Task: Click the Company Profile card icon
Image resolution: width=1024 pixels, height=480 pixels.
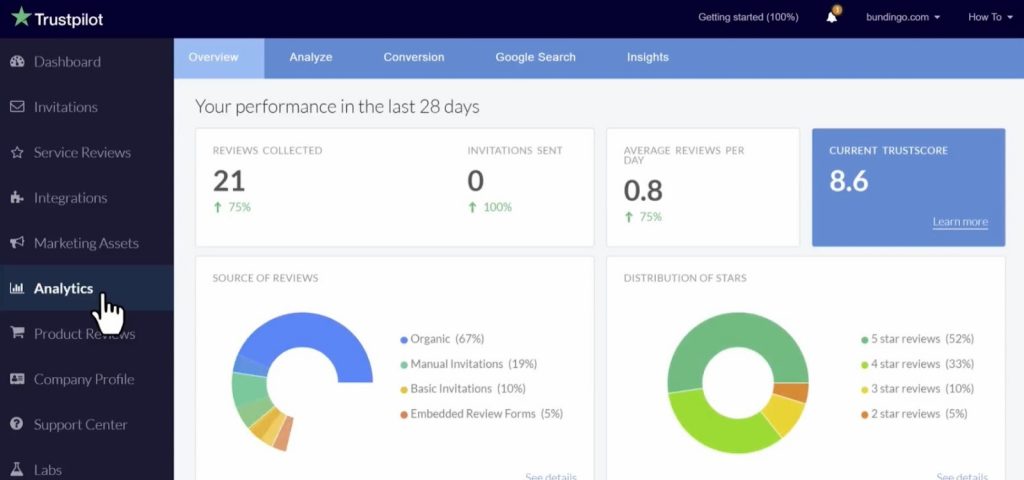Action: 17,379
